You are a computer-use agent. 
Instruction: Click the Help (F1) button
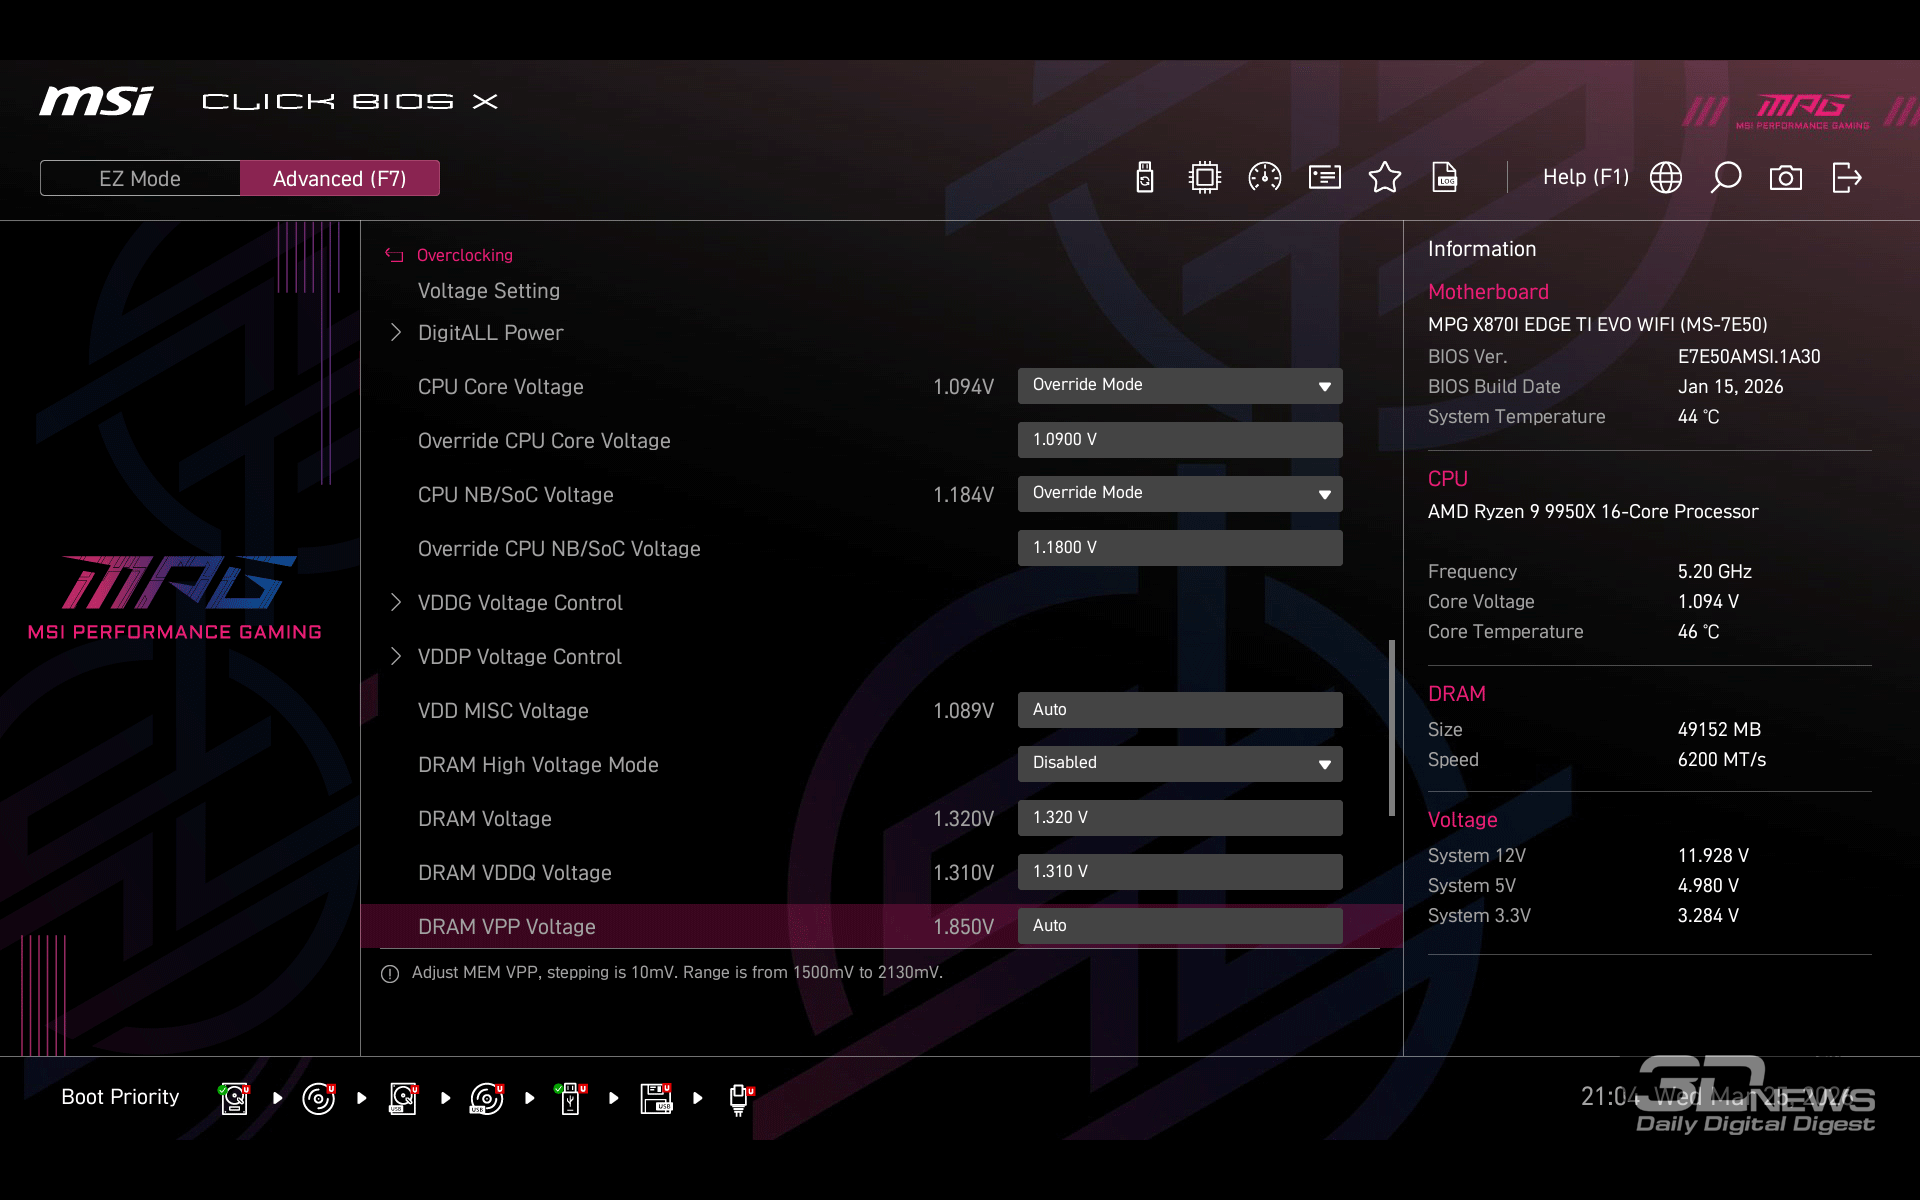pyautogui.click(x=1585, y=178)
